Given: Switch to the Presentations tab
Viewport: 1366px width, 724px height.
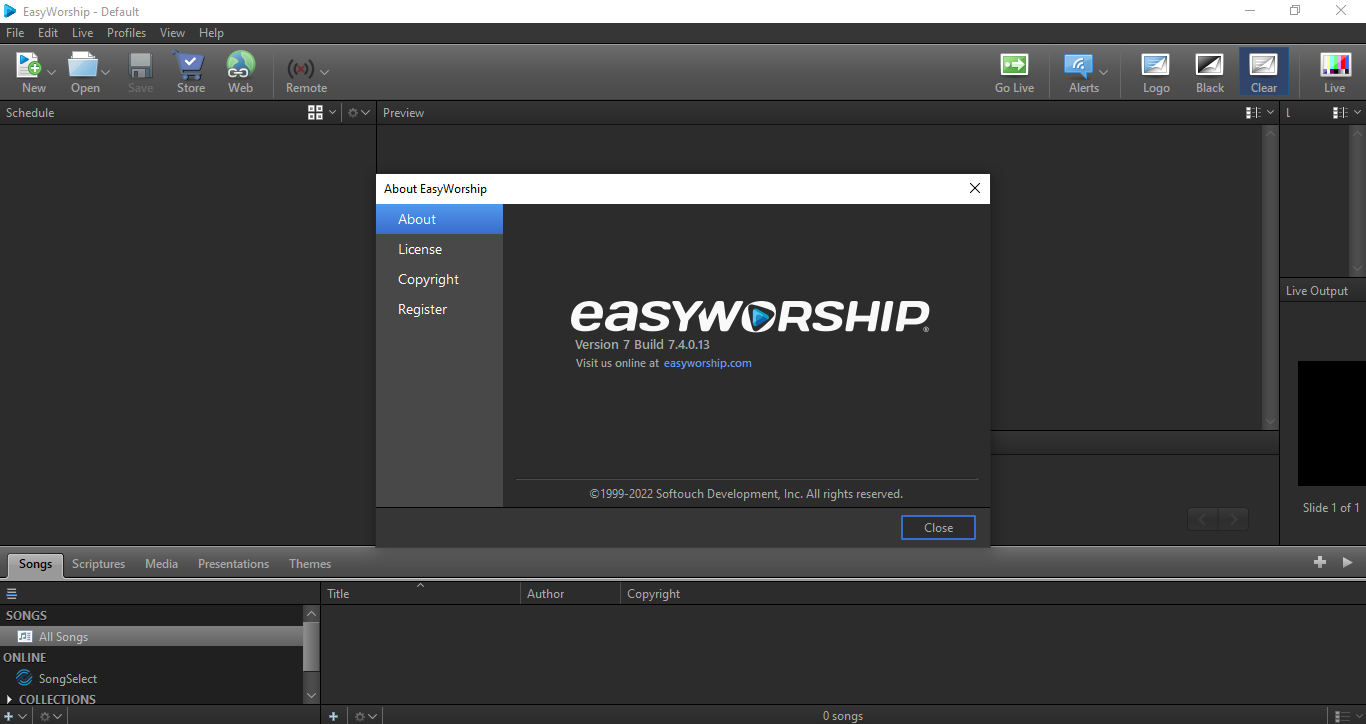Looking at the screenshot, I should (x=233, y=564).
